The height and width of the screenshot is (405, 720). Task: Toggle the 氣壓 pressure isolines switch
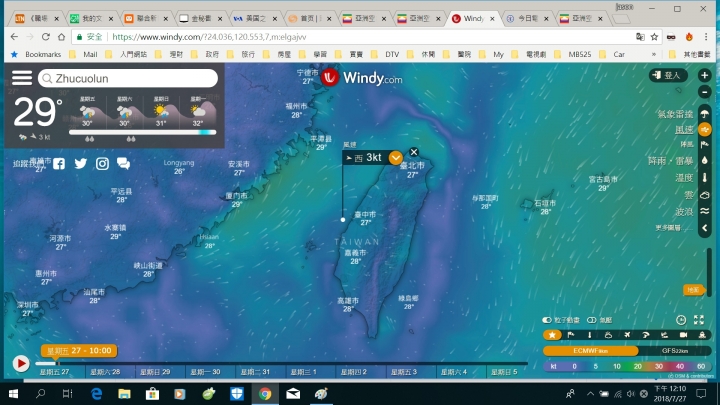pos(591,320)
